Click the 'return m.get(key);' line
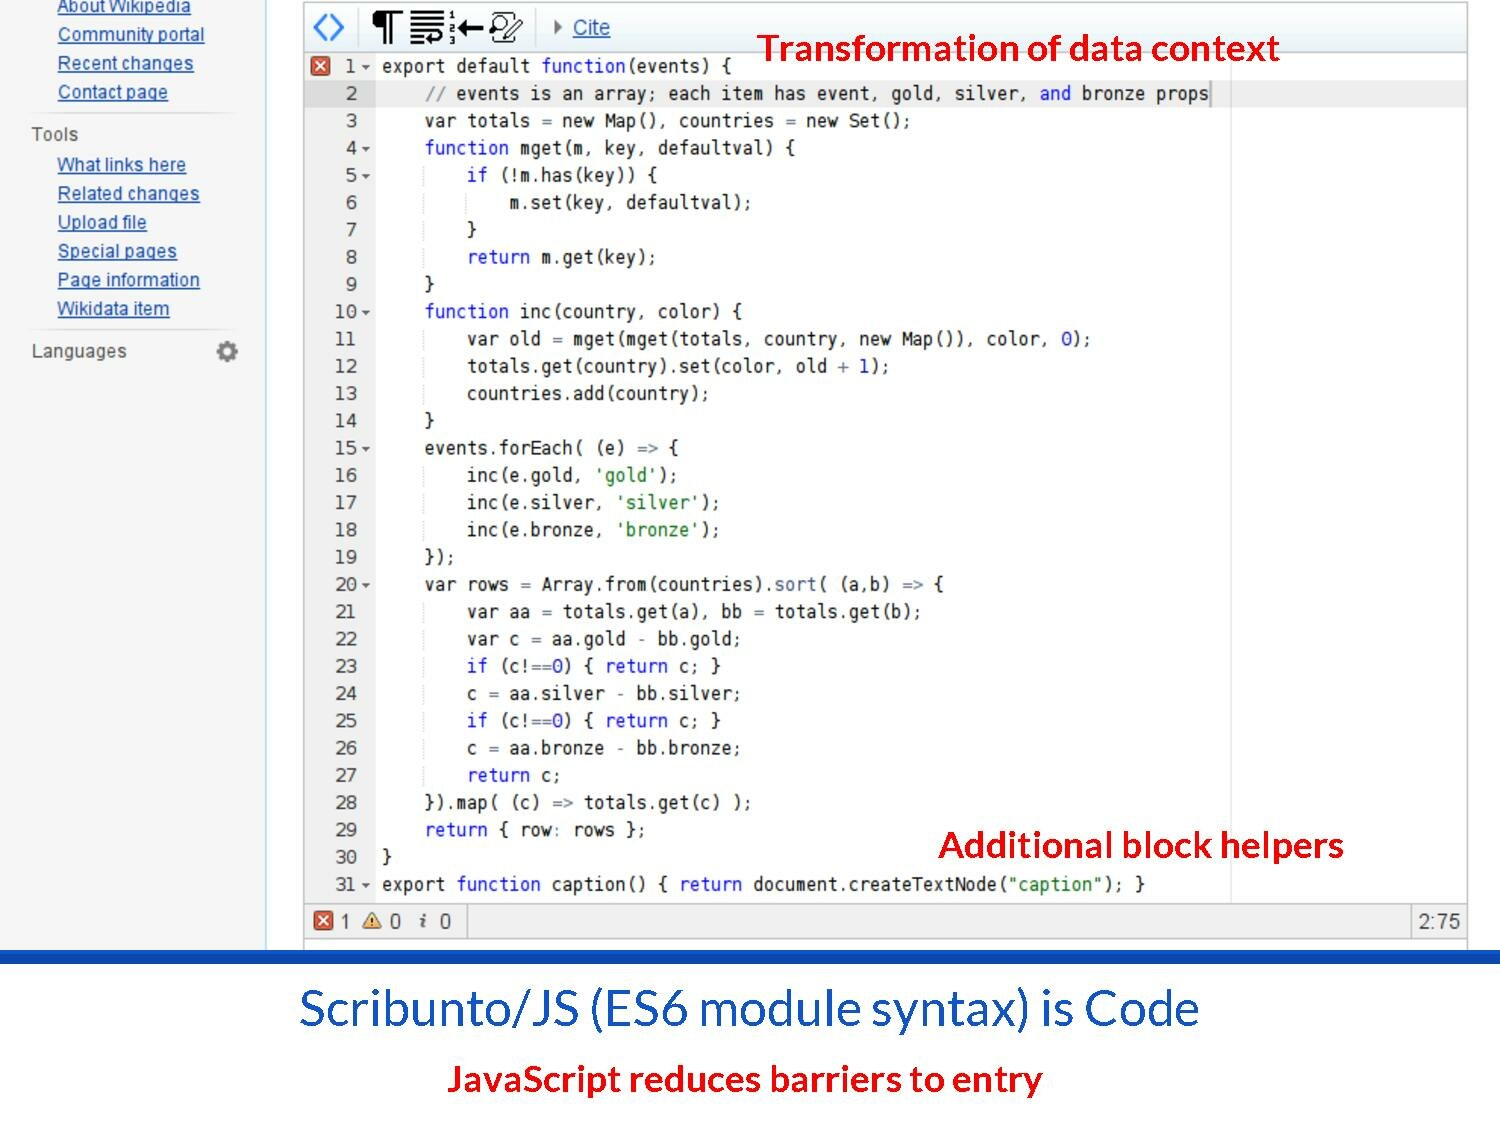The image size is (1500, 1125). (561, 257)
